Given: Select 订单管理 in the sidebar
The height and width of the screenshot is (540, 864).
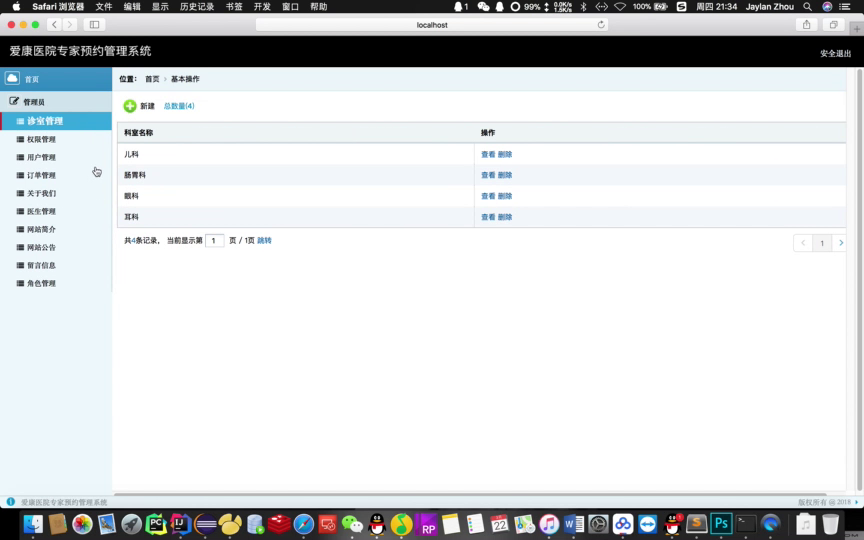Looking at the screenshot, I should 41,175.
